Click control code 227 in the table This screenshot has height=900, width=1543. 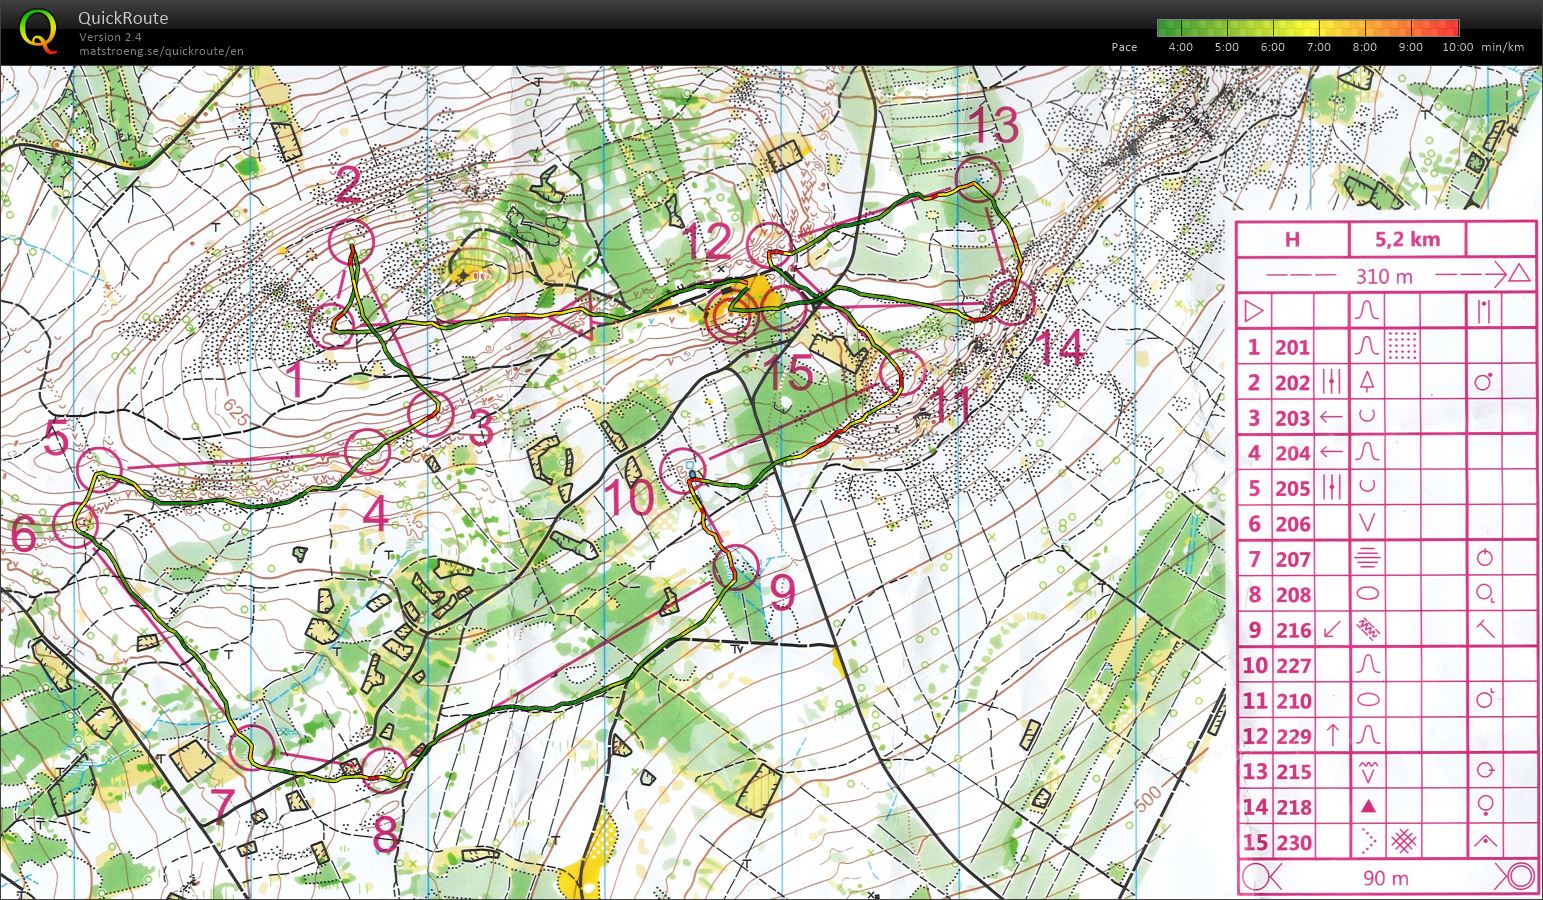[1292, 665]
